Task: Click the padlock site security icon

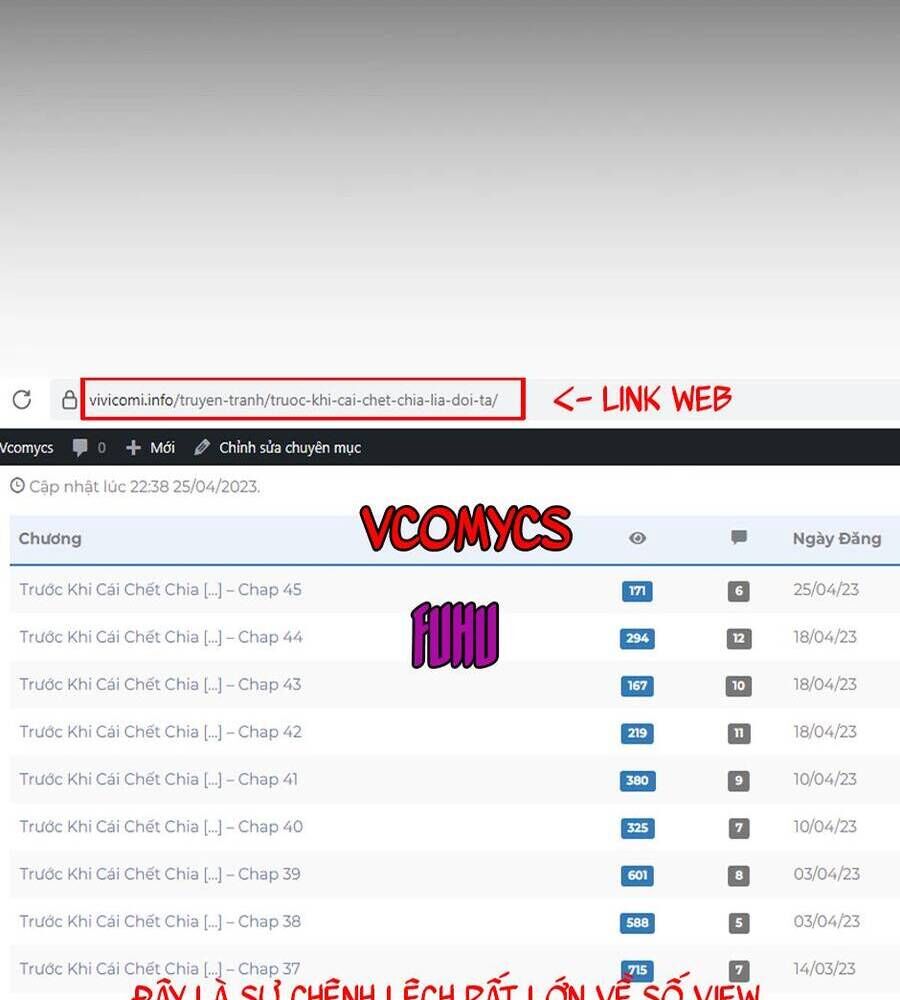Action: [x=69, y=400]
